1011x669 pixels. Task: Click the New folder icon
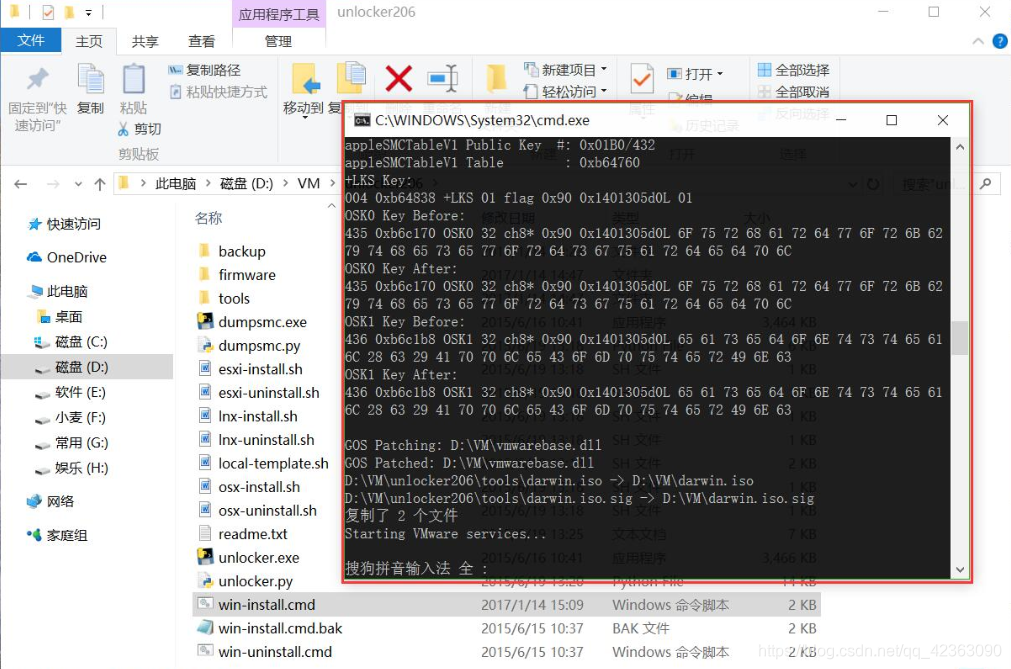tap(496, 79)
